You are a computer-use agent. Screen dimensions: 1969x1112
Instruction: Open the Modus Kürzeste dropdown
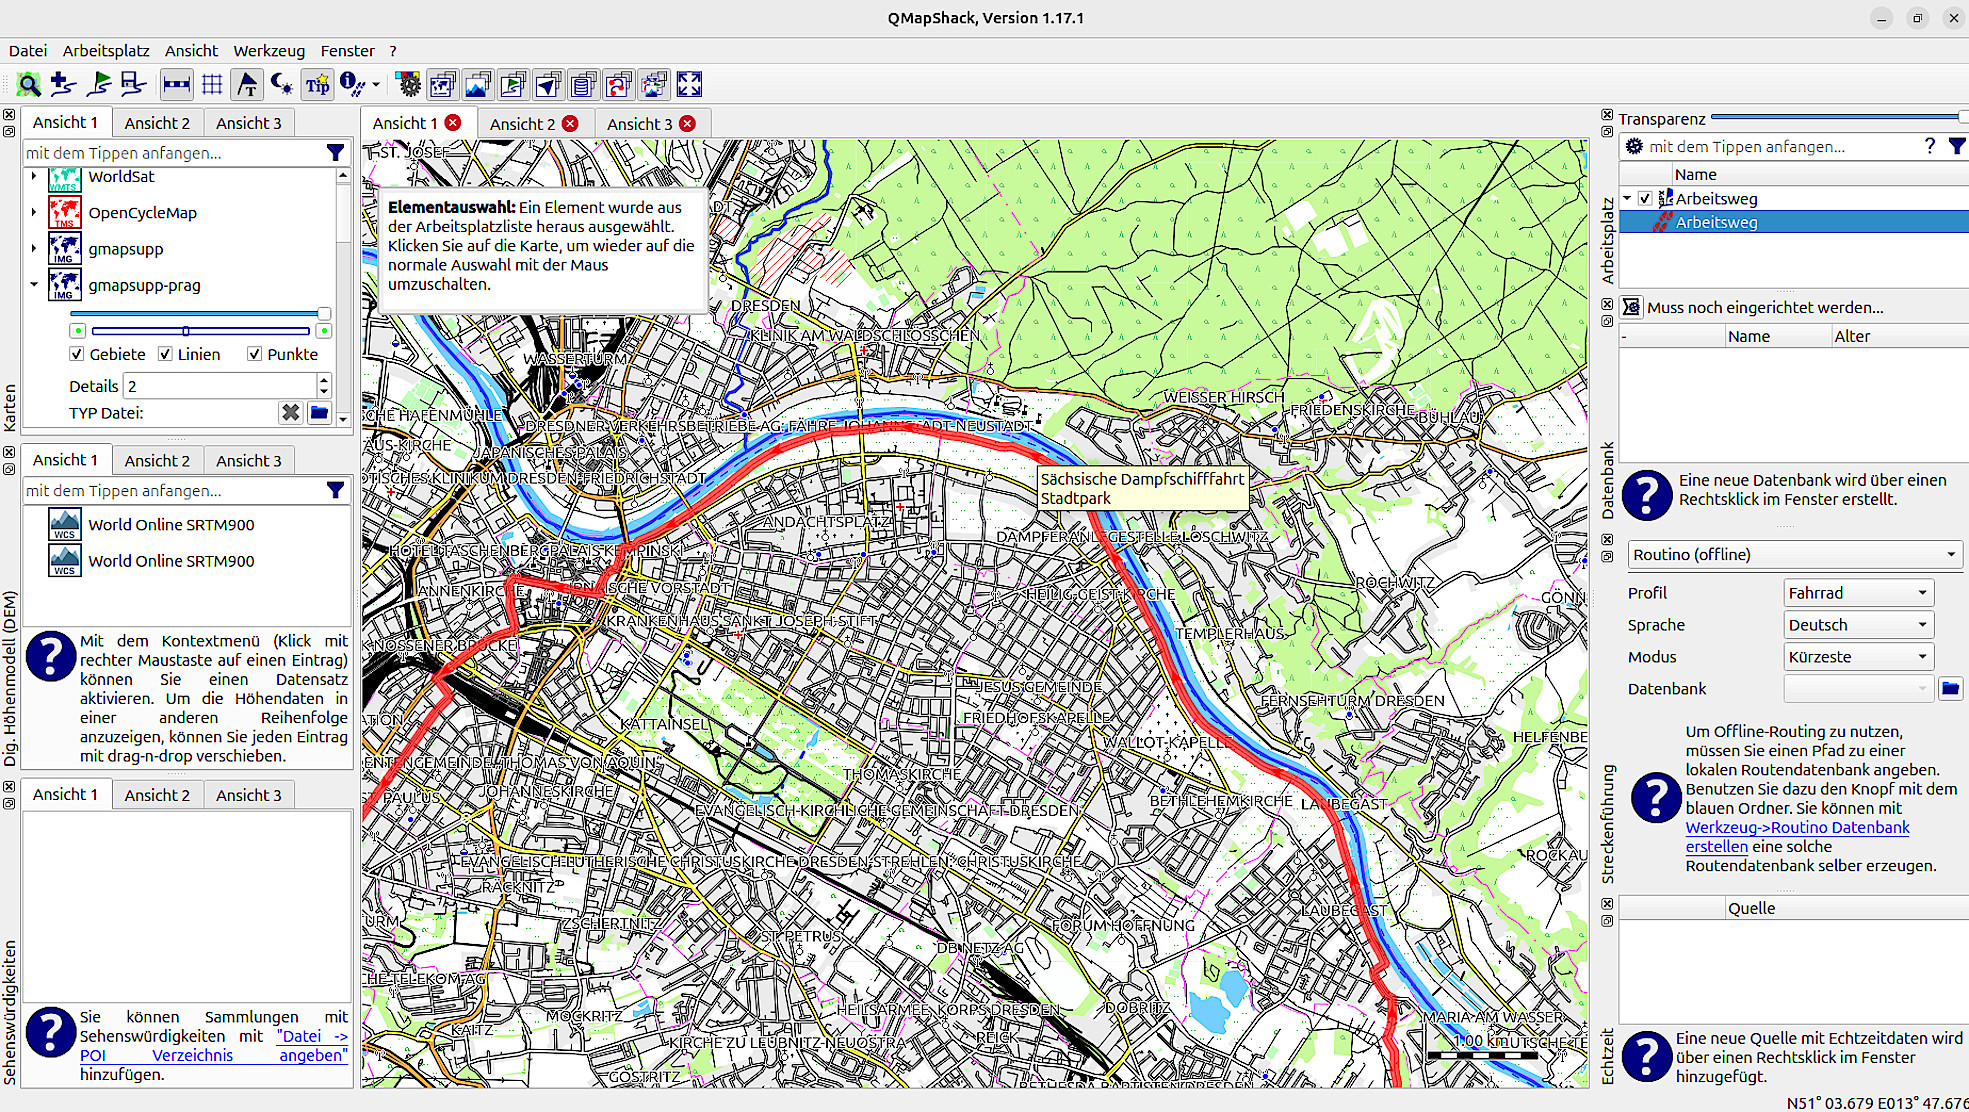(1857, 657)
